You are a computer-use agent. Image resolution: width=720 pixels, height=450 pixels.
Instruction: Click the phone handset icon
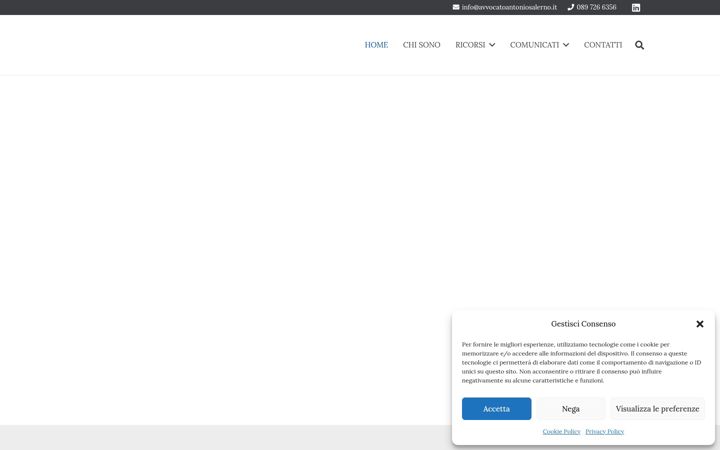click(571, 7)
